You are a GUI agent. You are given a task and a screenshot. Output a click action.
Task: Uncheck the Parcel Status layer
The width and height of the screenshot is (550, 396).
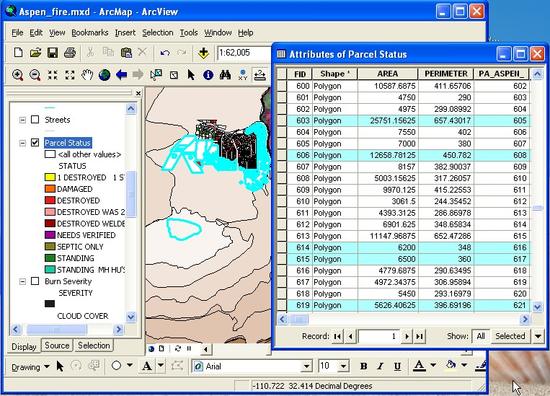tap(35, 142)
